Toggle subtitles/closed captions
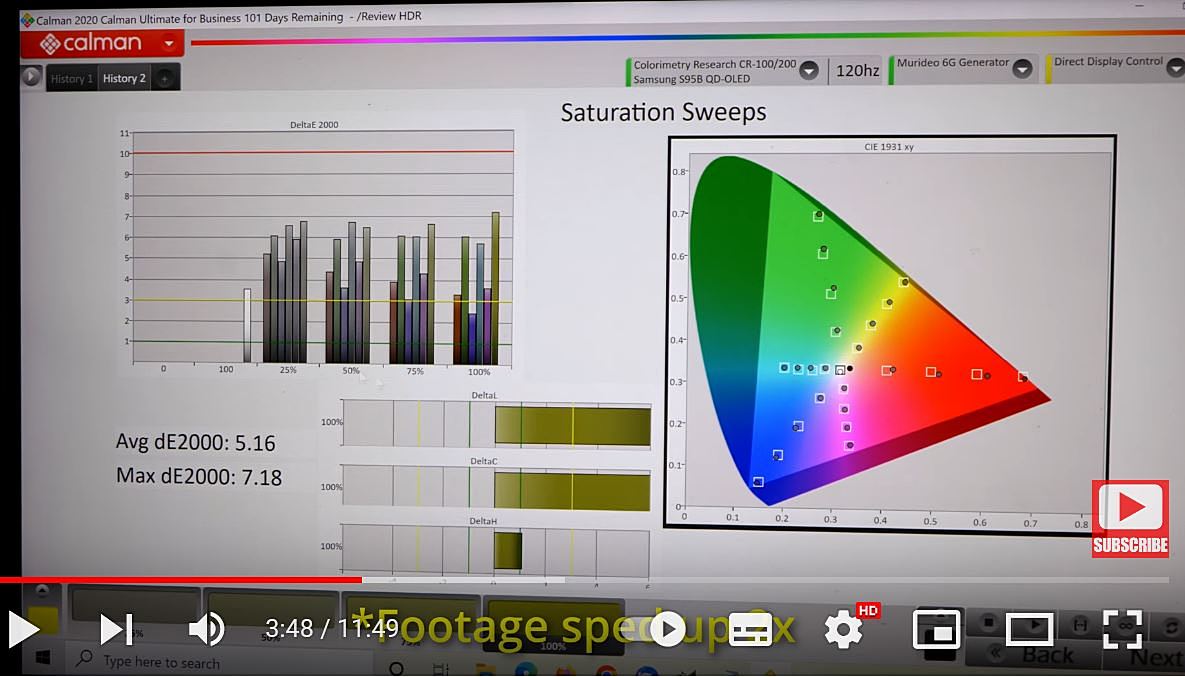This screenshot has width=1185, height=677. 751,629
